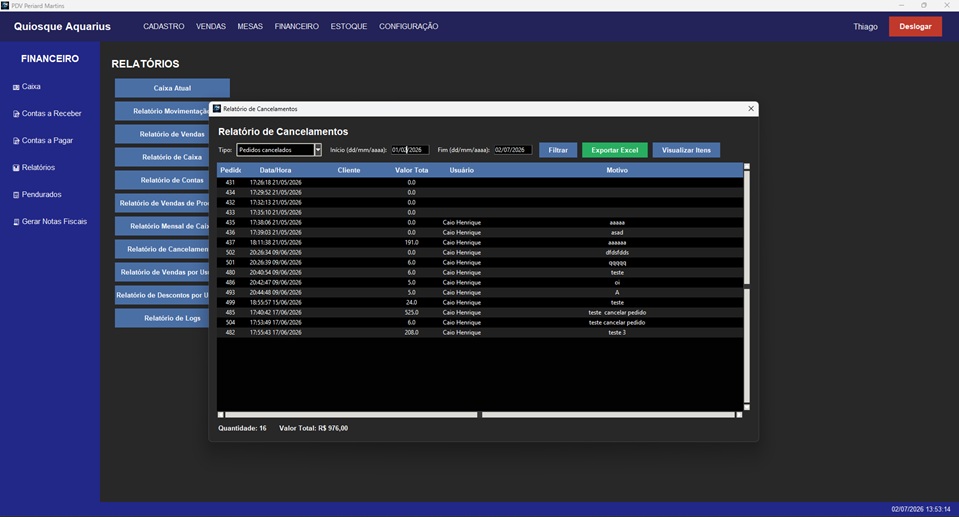
Task: Open the VENDAS menu
Action: (210, 26)
